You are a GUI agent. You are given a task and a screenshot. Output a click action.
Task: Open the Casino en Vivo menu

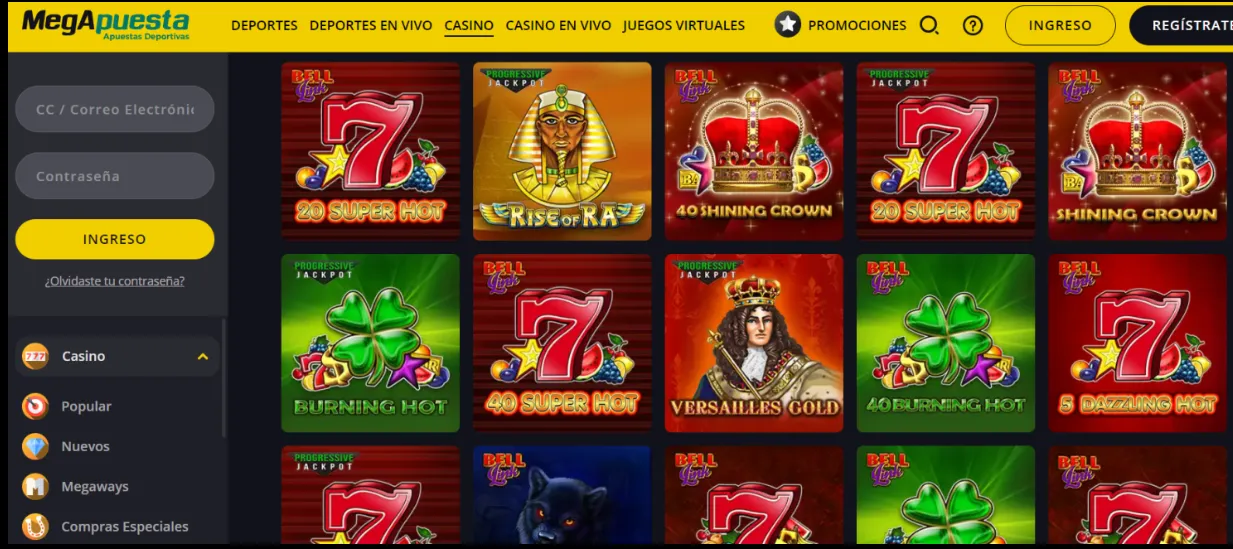(558, 26)
